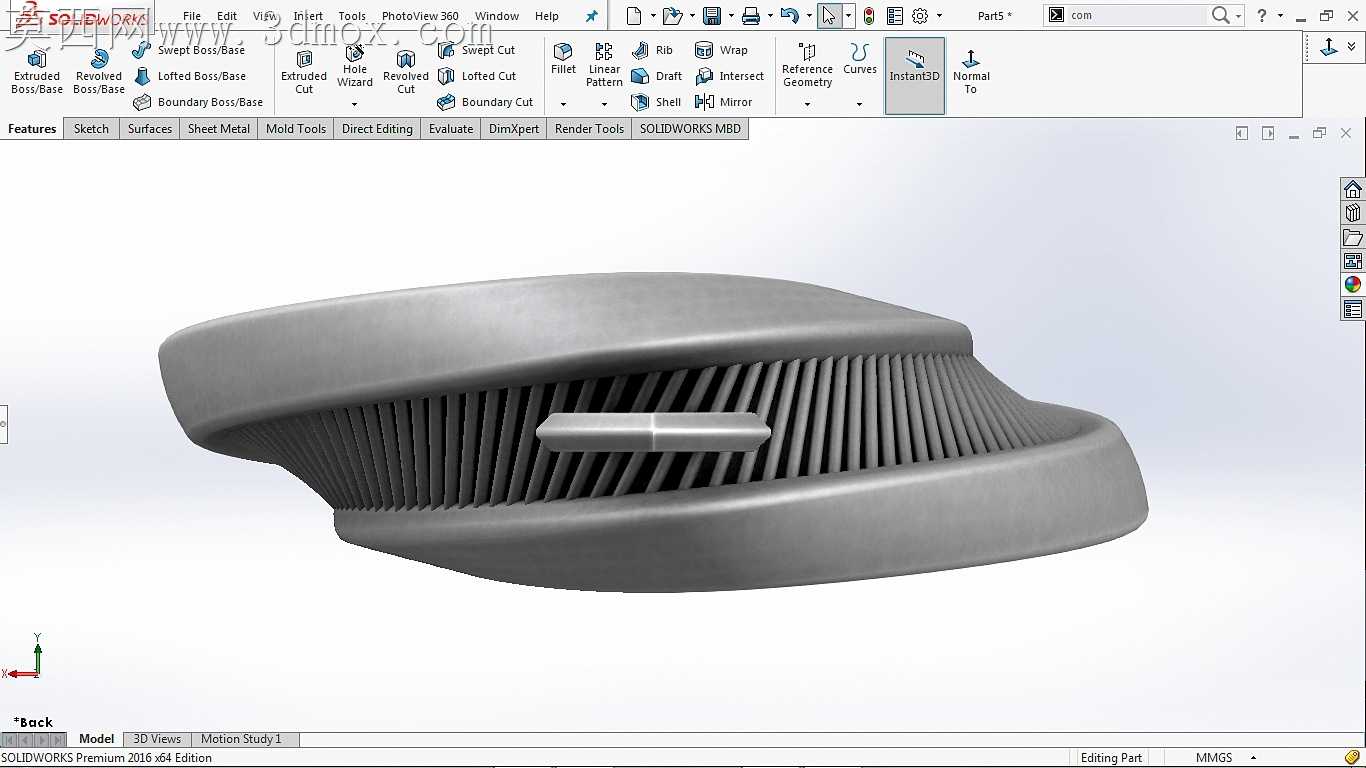Open the File menu
The image size is (1366, 768).
coord(192,16)
